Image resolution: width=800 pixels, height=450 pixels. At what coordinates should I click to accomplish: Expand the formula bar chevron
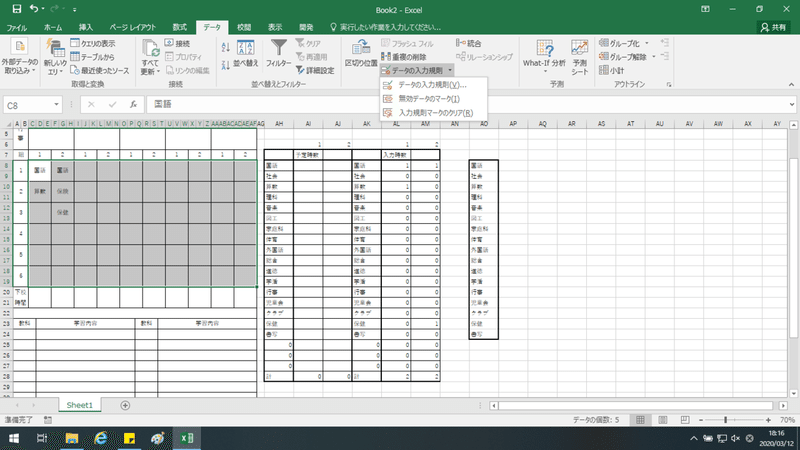[792, 104]
